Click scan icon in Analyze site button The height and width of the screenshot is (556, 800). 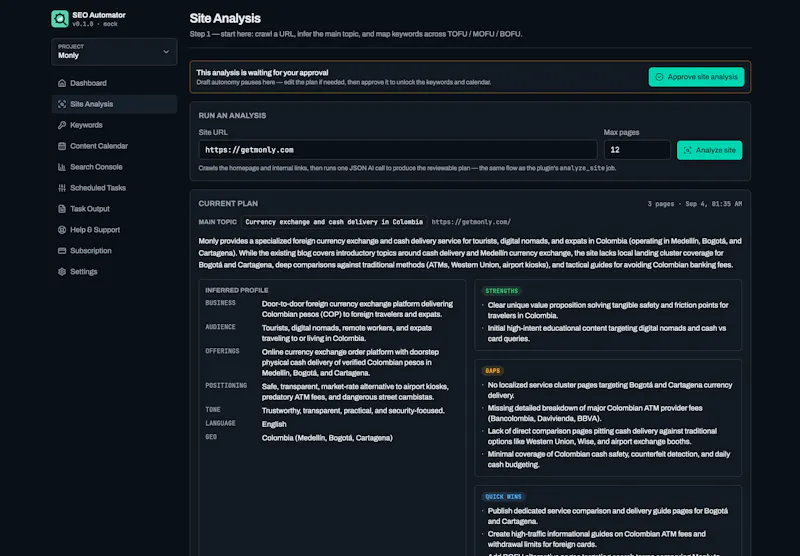[687, 150]
